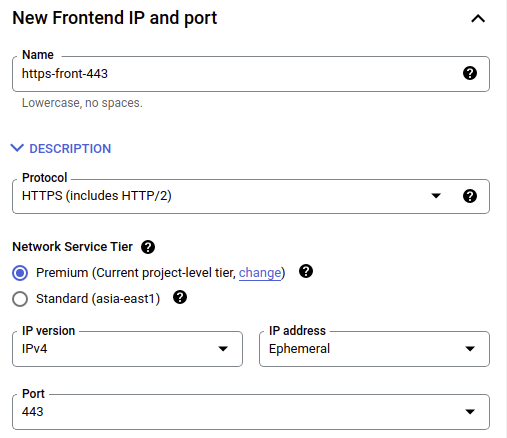The height and width of the screenshot is (438, 507).
Task: Open the help icon inside the Name field
Action: click(x=470, y=73)
